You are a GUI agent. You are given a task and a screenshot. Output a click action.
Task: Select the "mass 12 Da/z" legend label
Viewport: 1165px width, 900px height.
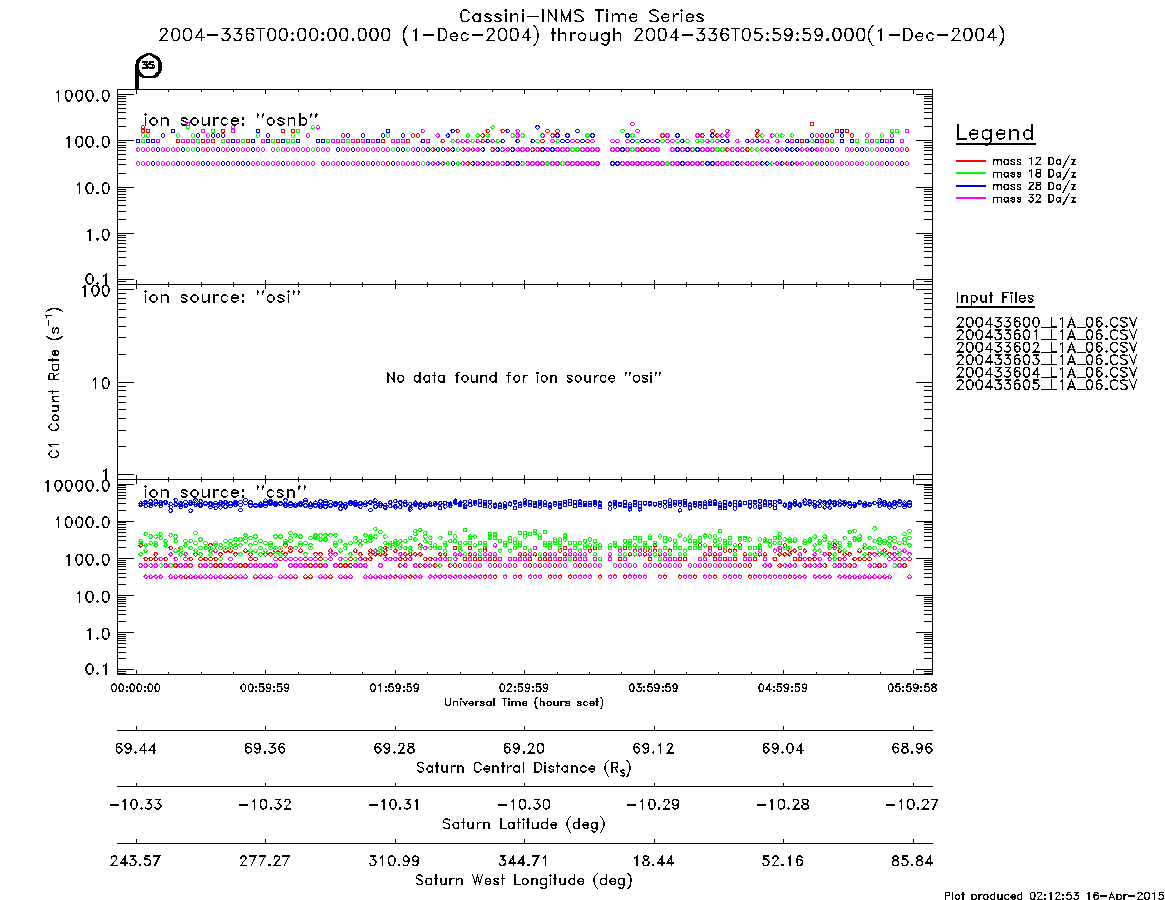tap(1034, 161)
